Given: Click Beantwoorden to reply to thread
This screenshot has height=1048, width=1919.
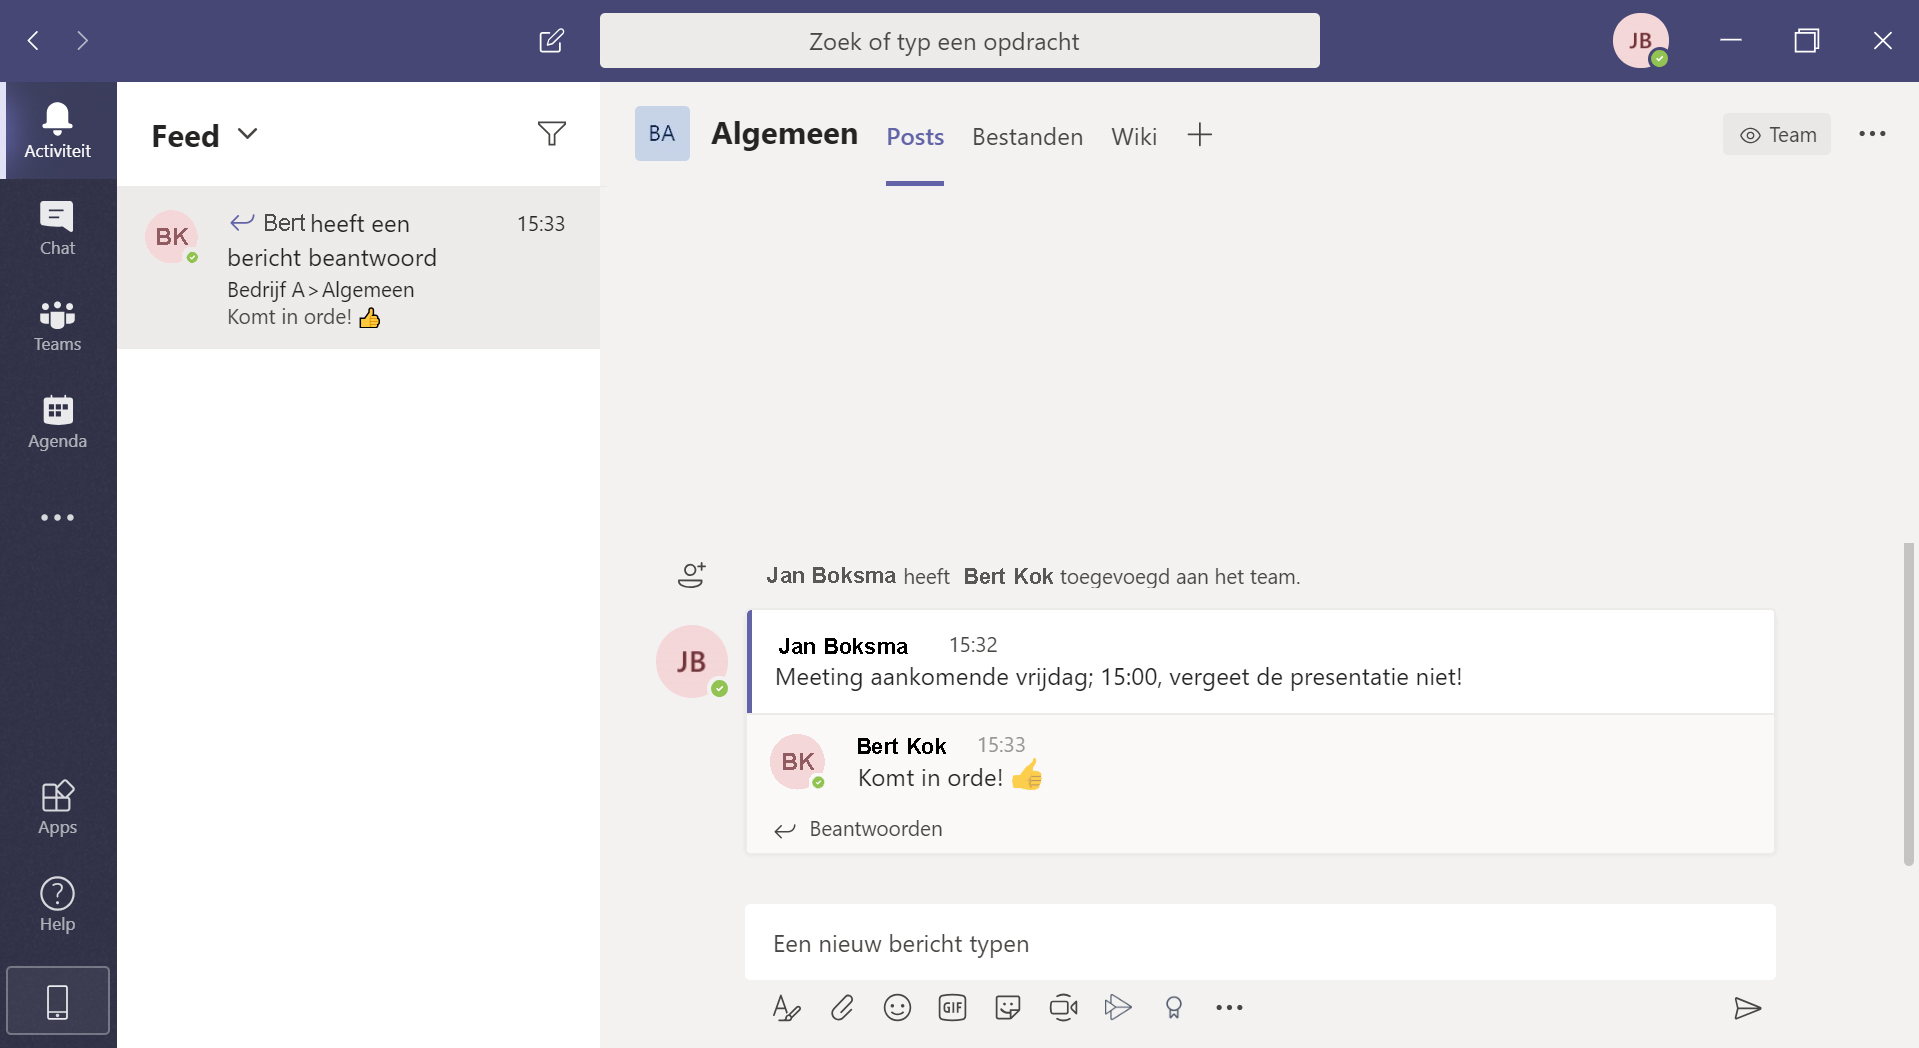Looking at the screenshot, I should pos(859,829).
